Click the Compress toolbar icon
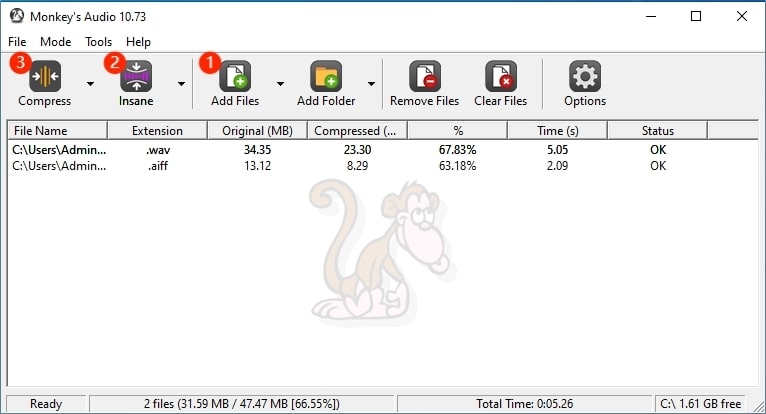Viewport: 766px width, 414px height. click(x=45, y=76)
